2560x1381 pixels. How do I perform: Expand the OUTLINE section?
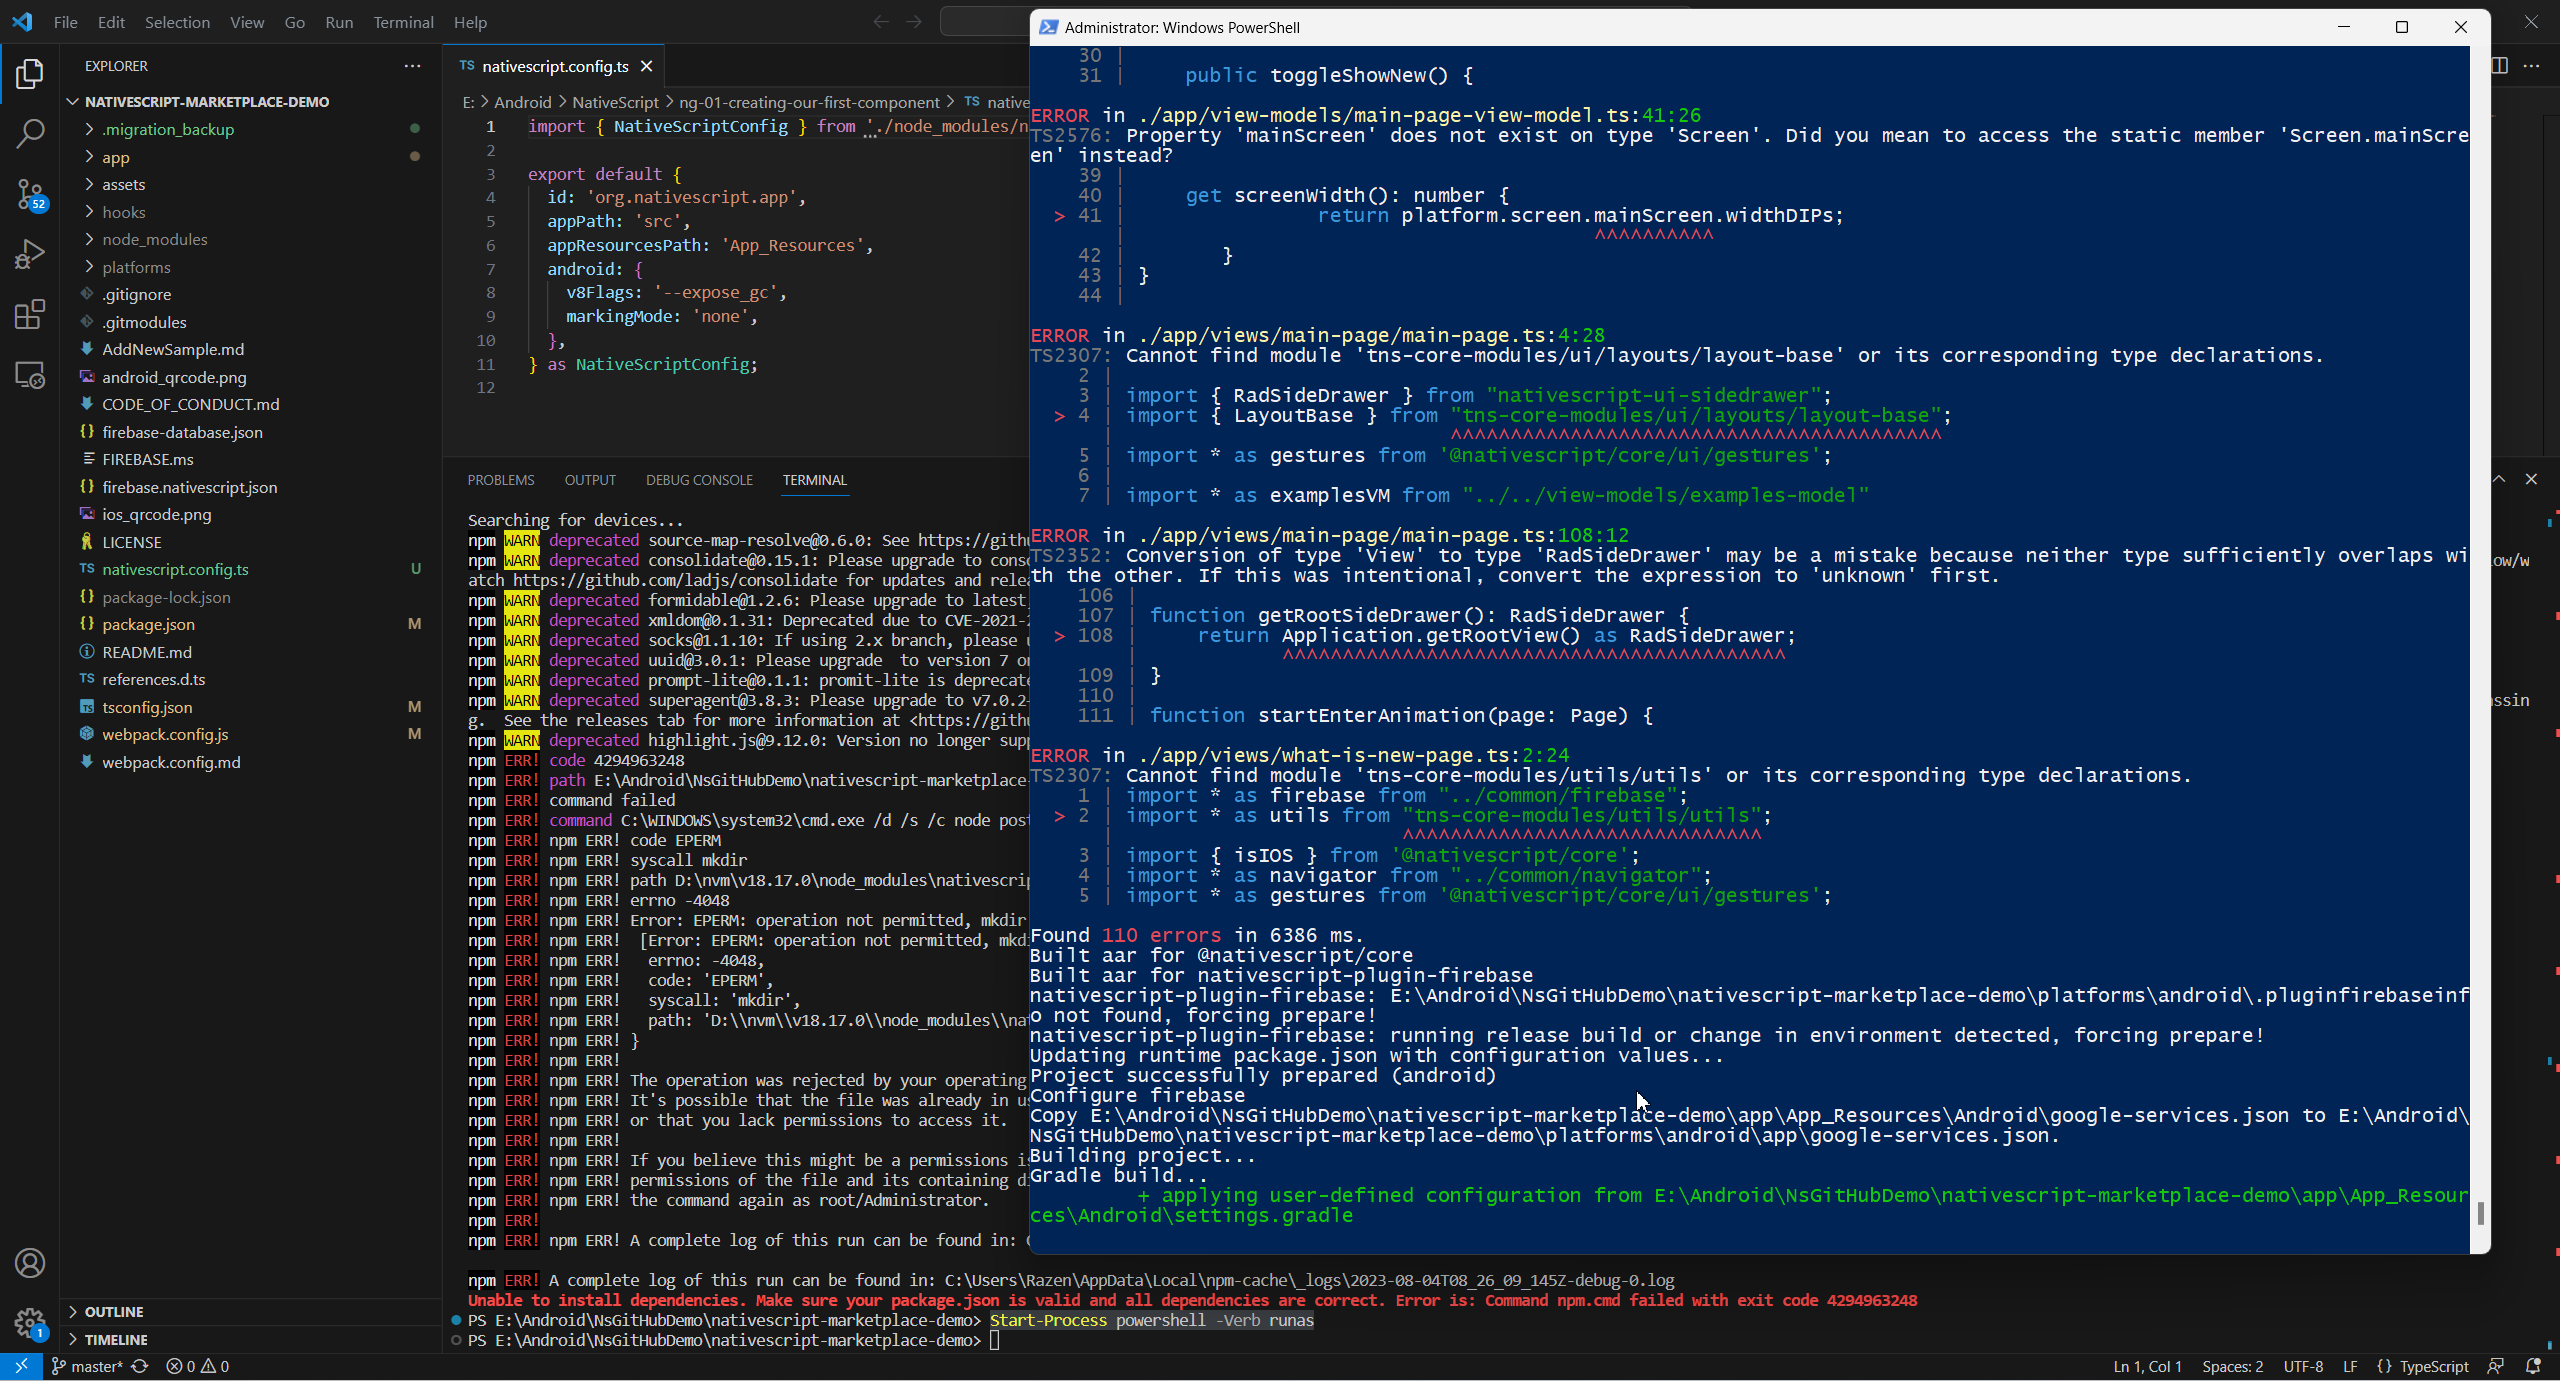[113, 1311]
